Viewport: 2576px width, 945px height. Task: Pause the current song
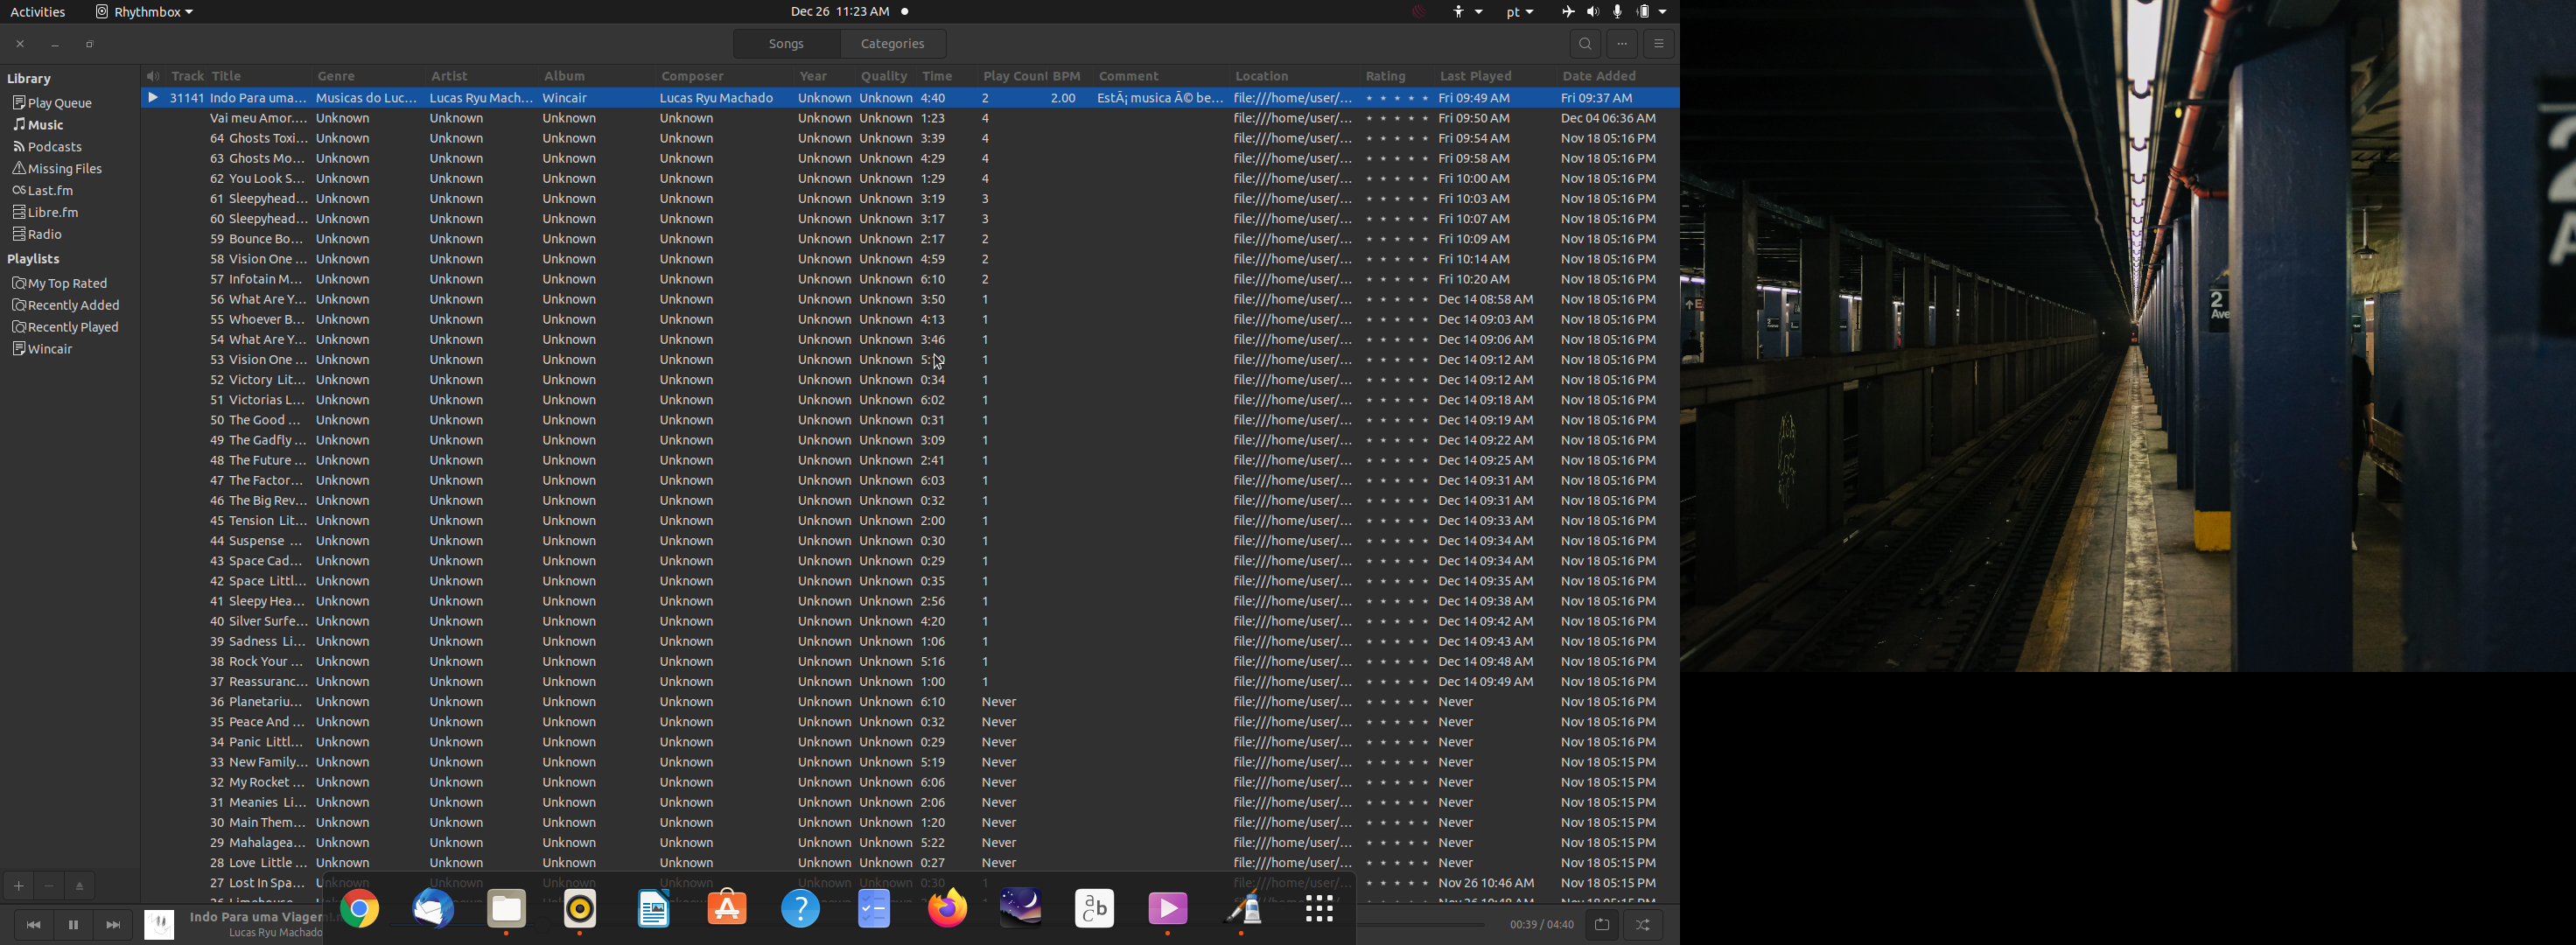click(73, 925)
